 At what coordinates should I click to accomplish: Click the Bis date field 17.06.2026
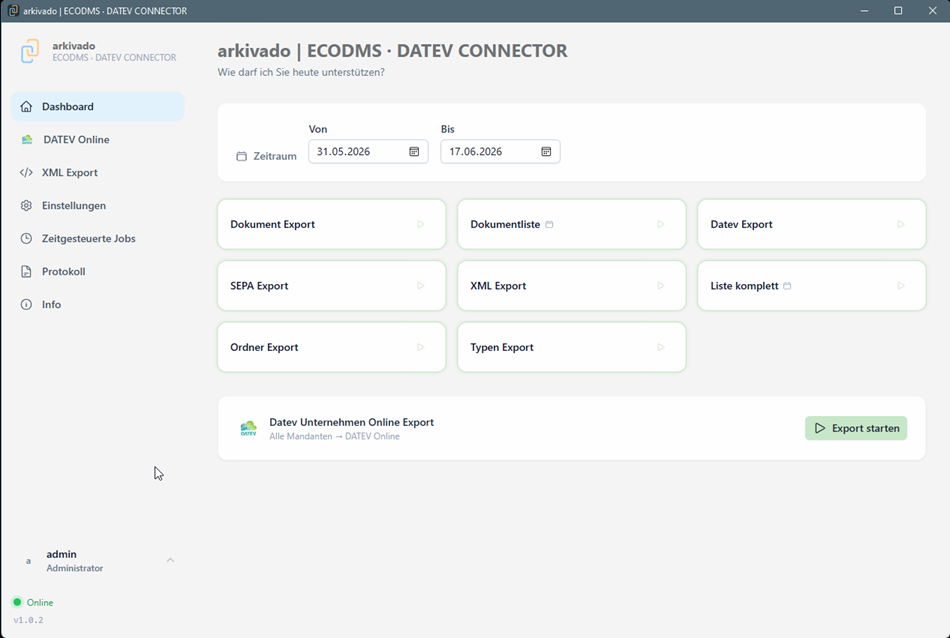pyautogui.click(x=500, y=151)
